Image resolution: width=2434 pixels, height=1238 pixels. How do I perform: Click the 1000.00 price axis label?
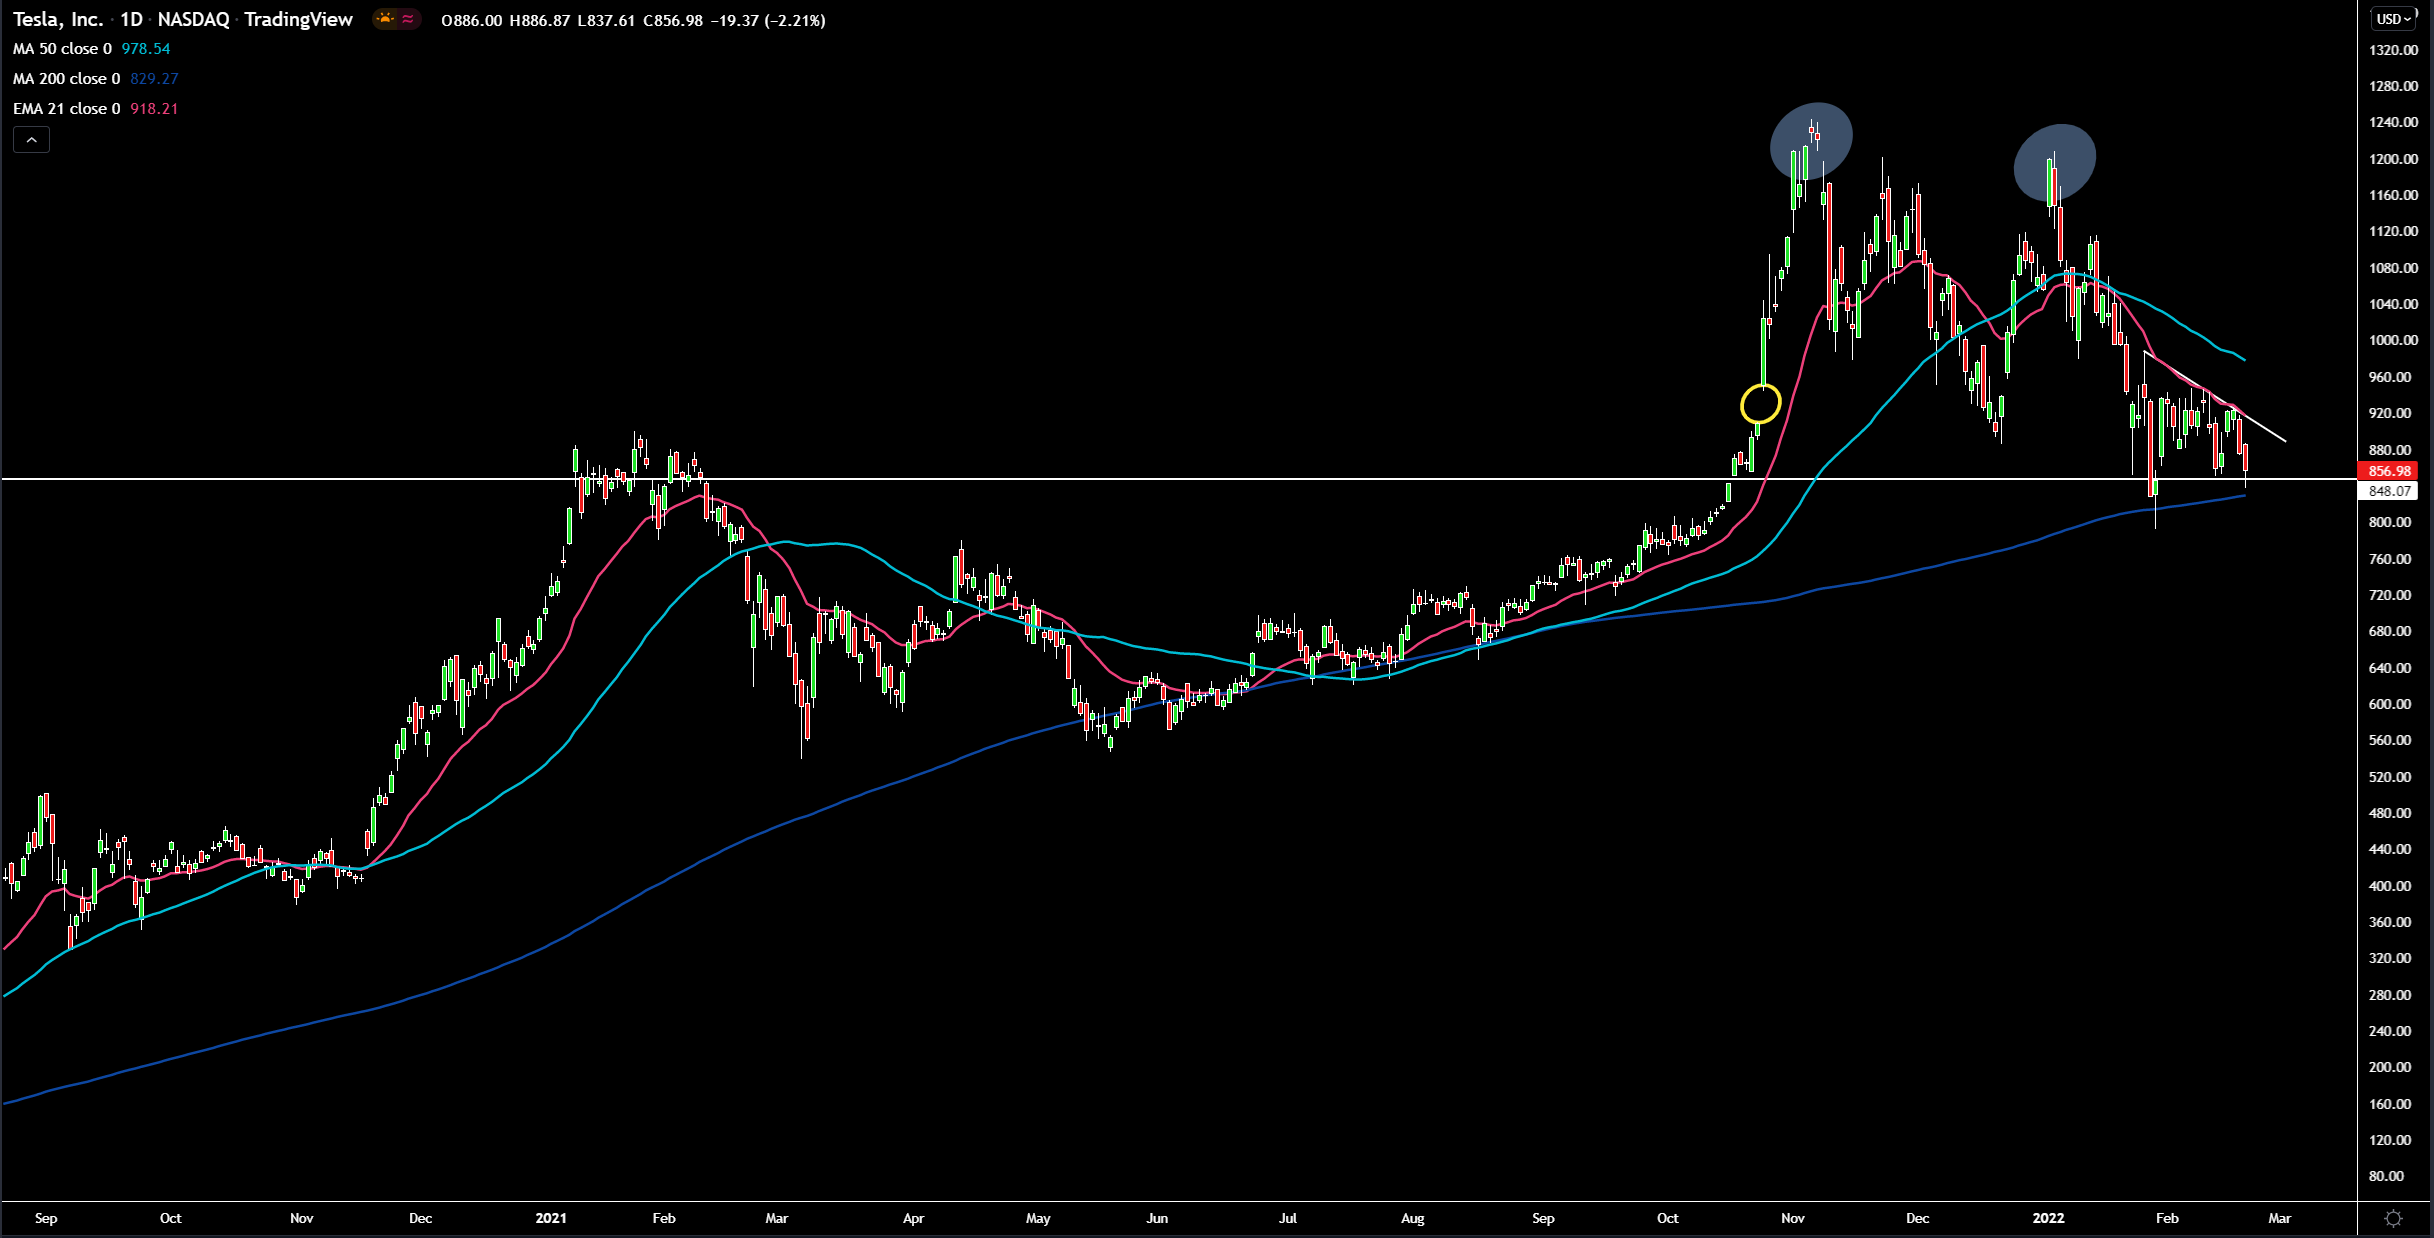[x=2393, y=340]
